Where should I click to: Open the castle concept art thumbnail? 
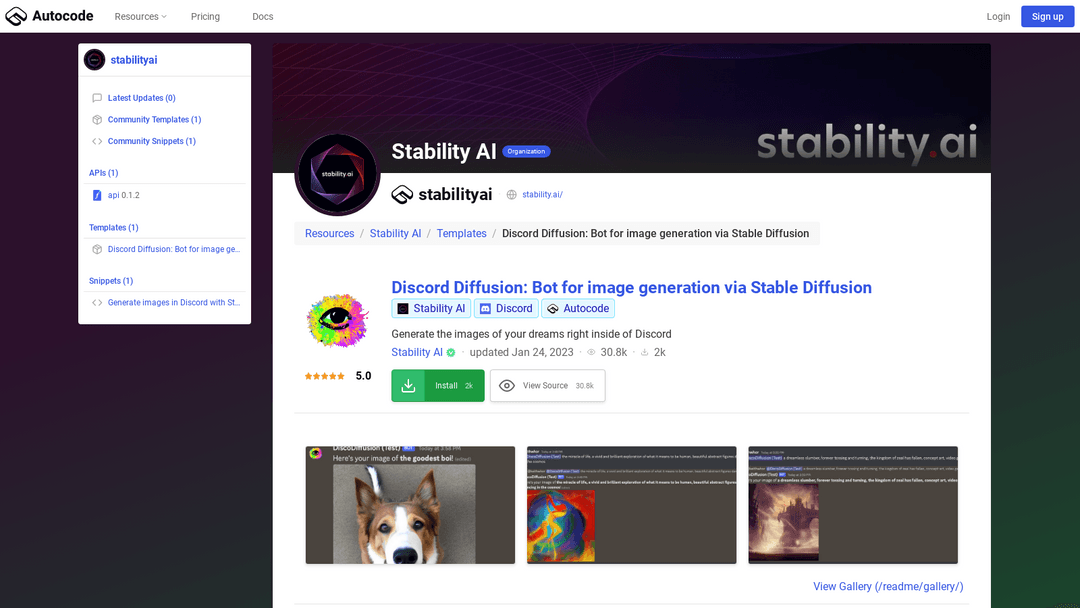tap(853, 505)
